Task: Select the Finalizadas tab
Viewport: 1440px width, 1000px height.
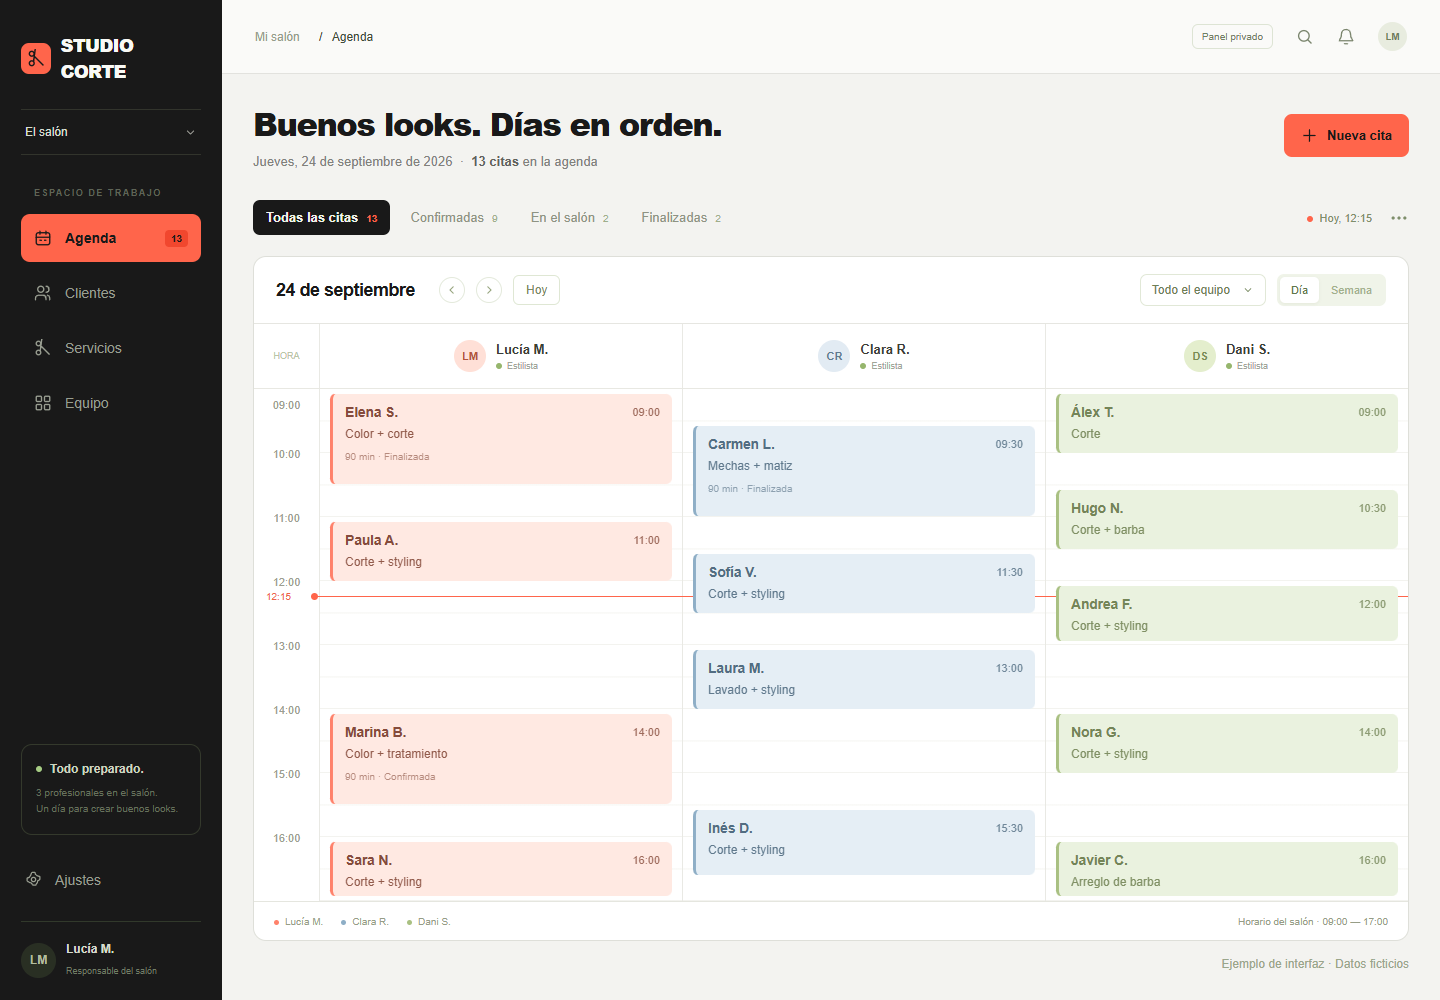Action: [681, 217]
